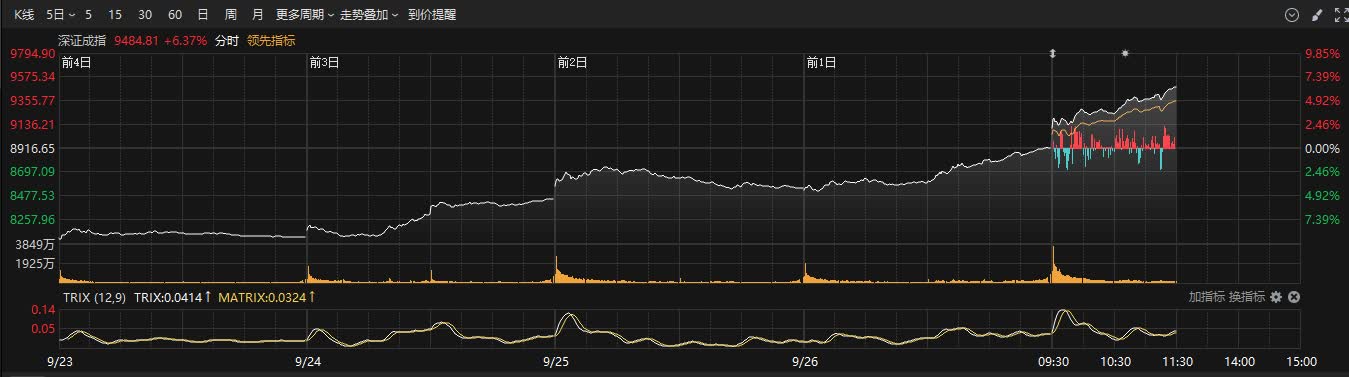Click the 14:00 time label
Screen dimensions: 1349x377
(x=1239, y=361)
